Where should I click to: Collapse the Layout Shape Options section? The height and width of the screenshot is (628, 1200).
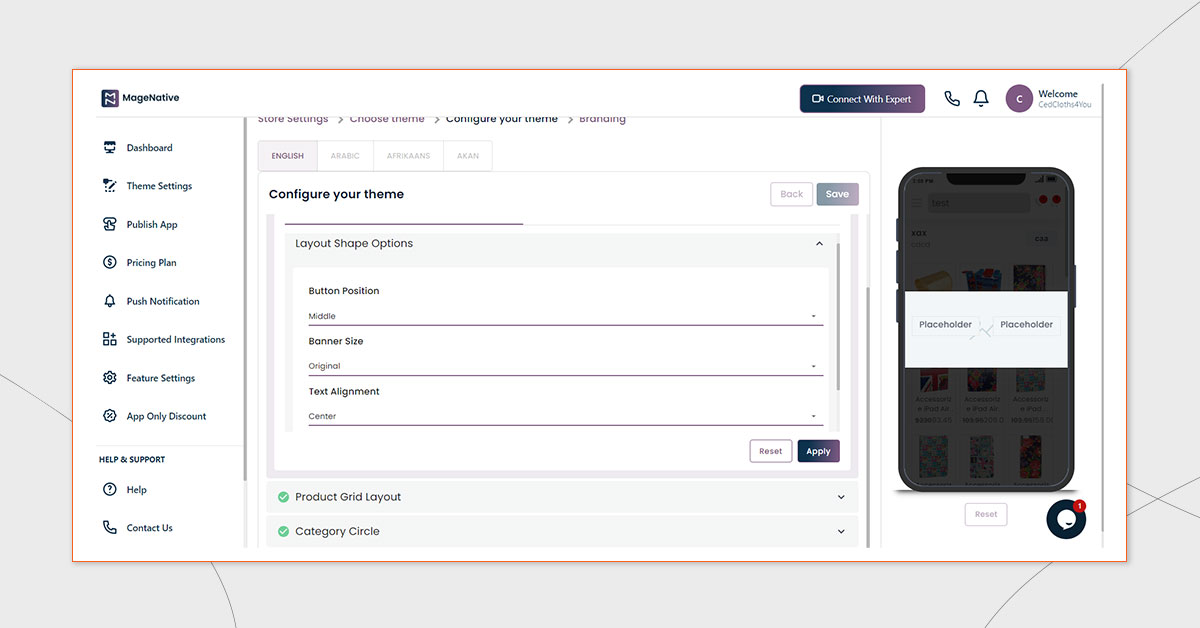point(819,244)
